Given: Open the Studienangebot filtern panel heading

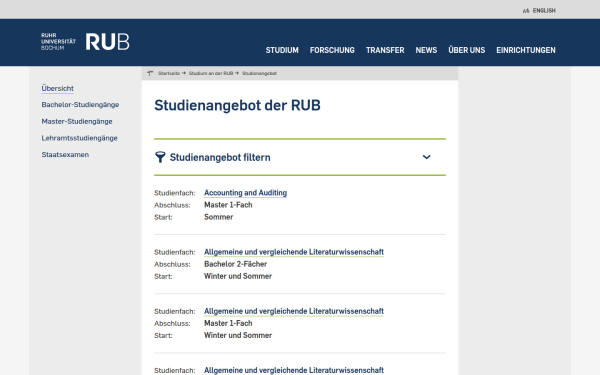Looking at the screenshot, I should (220, 157).
